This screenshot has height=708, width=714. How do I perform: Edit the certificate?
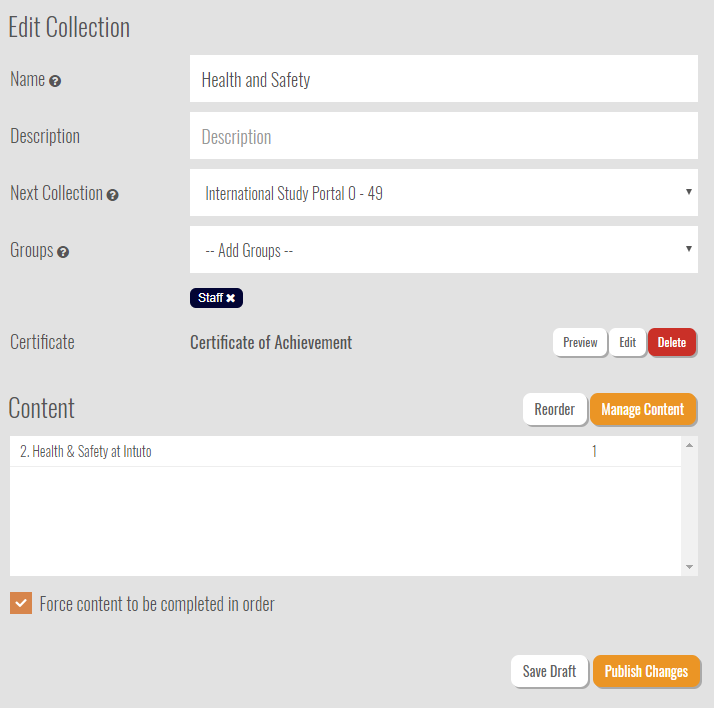click(627, 342)
